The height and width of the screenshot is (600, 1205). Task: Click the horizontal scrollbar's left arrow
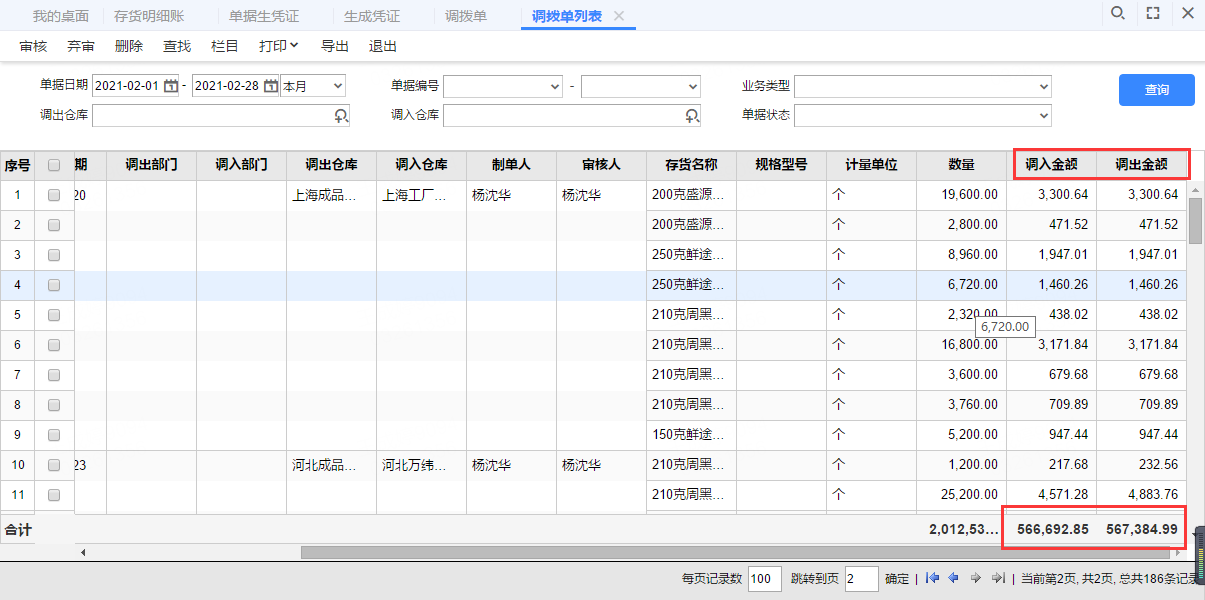[83, 552]
